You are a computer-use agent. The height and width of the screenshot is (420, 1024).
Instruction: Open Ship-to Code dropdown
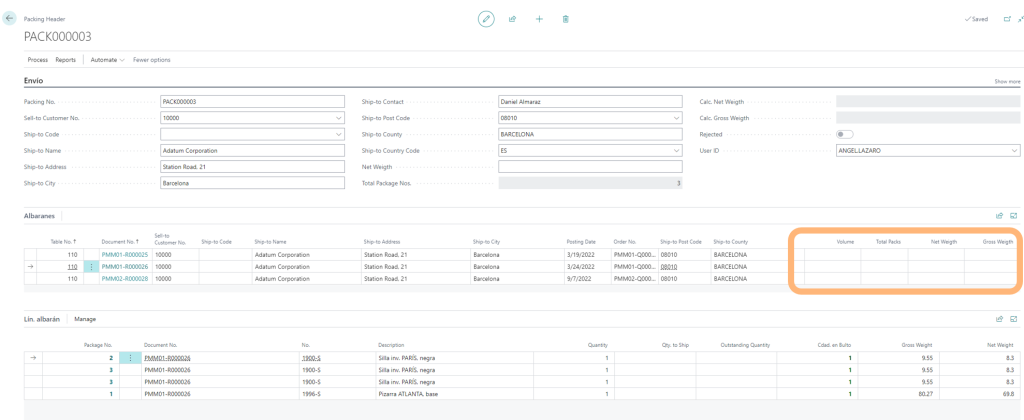[338, 135]
